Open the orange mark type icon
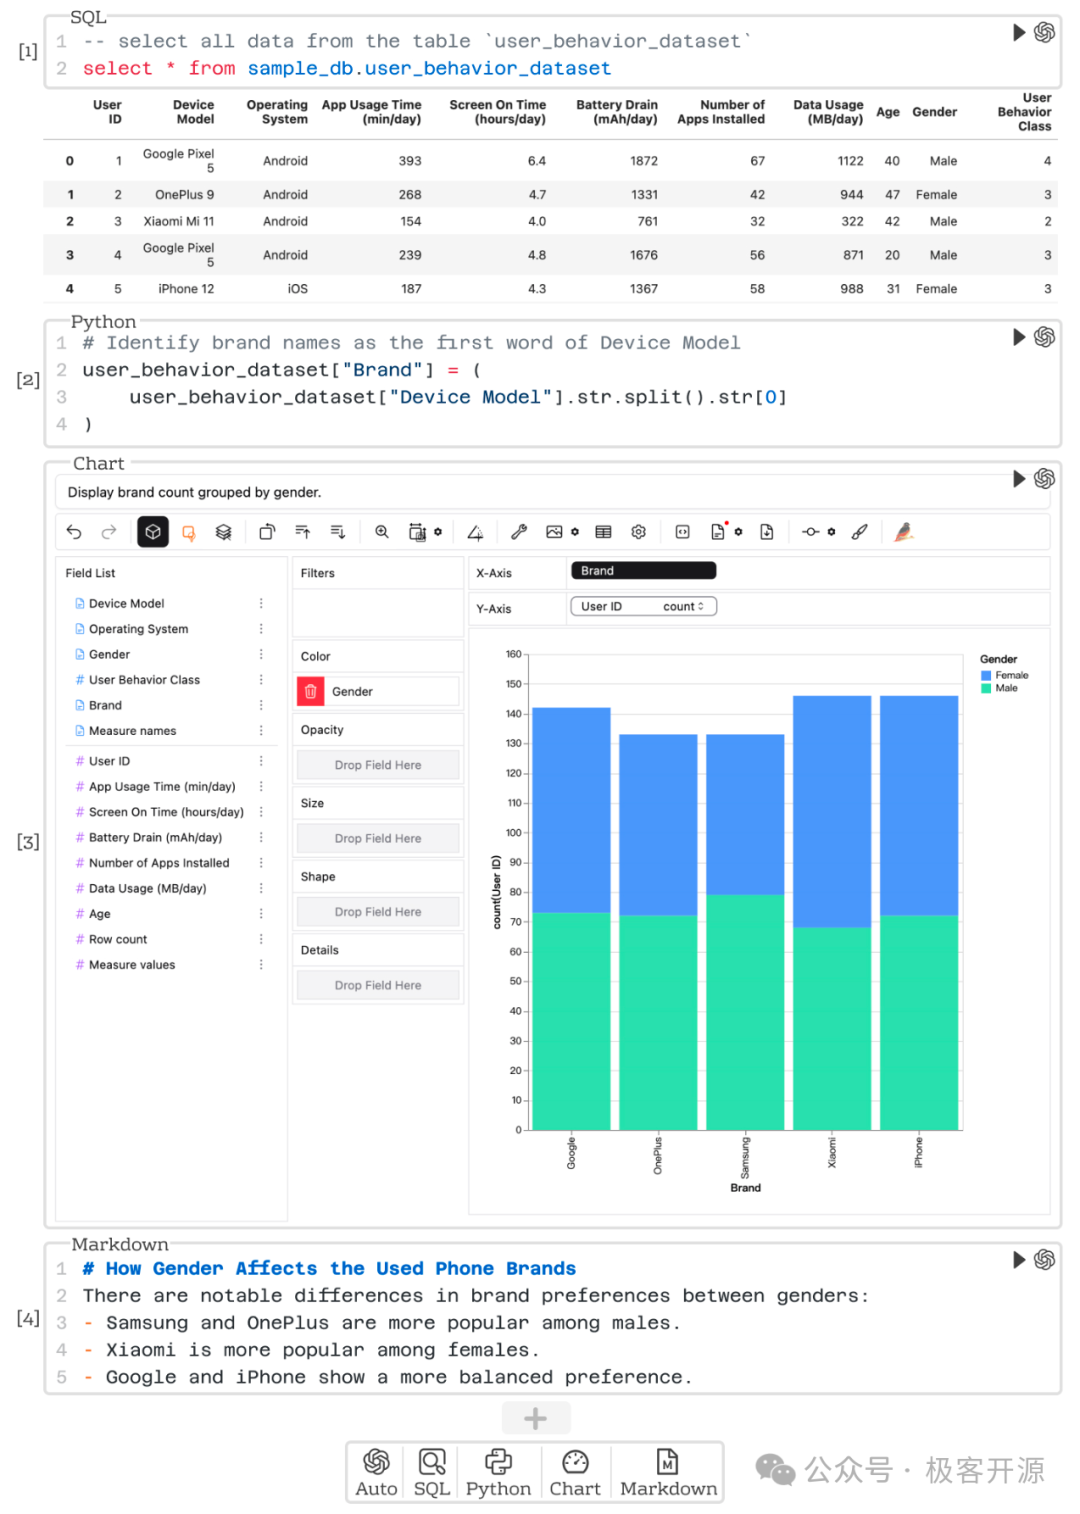 coord(188,532)
